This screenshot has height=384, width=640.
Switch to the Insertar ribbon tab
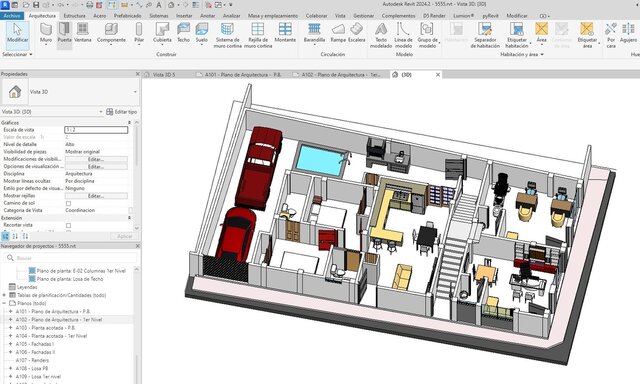(x=184, y=16)
